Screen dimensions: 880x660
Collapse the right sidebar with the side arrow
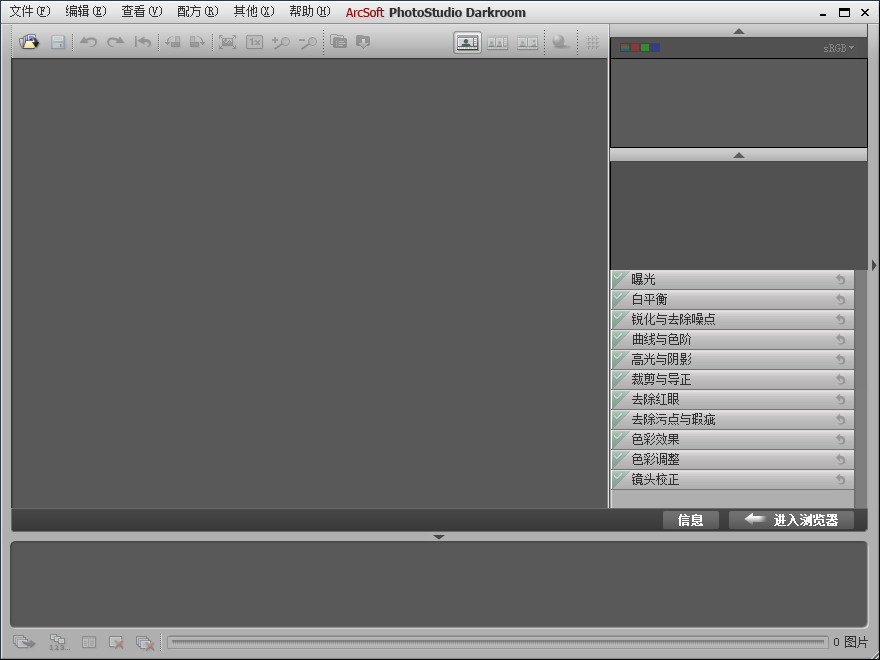tap(874, 265)
